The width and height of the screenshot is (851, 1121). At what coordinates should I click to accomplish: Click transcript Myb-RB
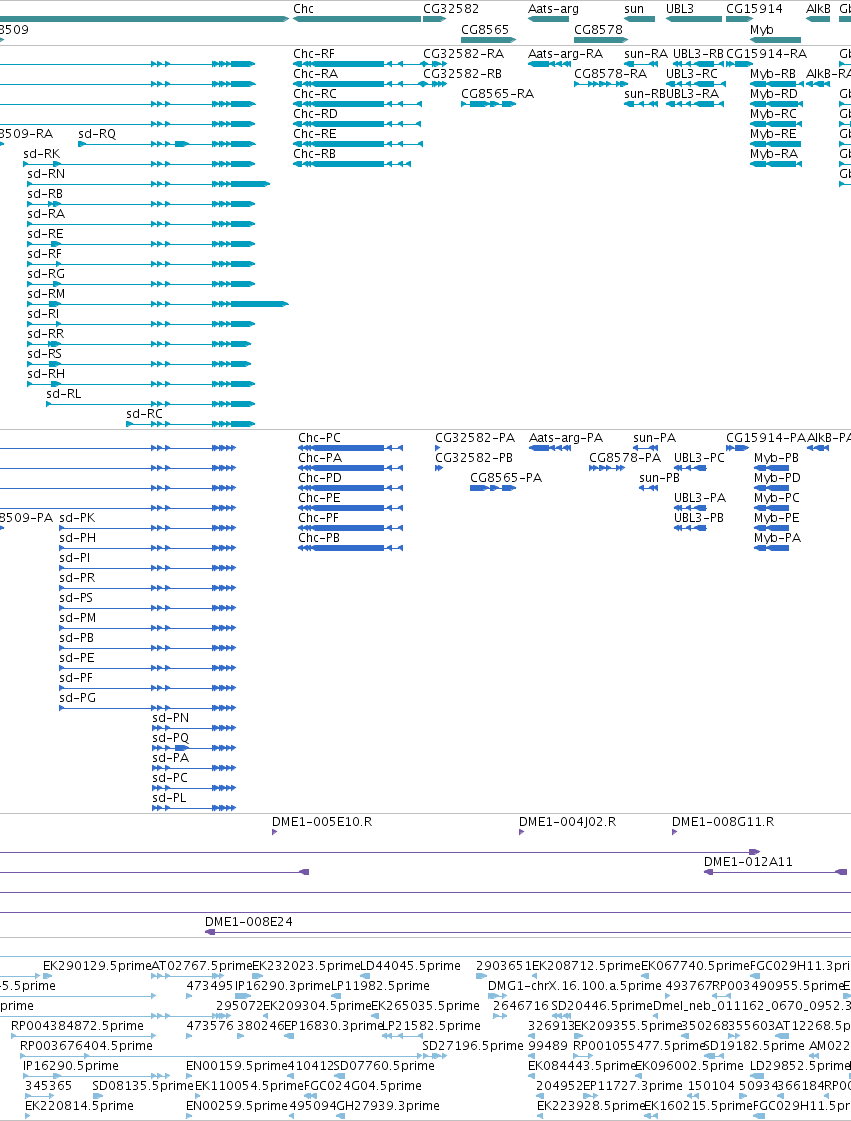(775, 84)
